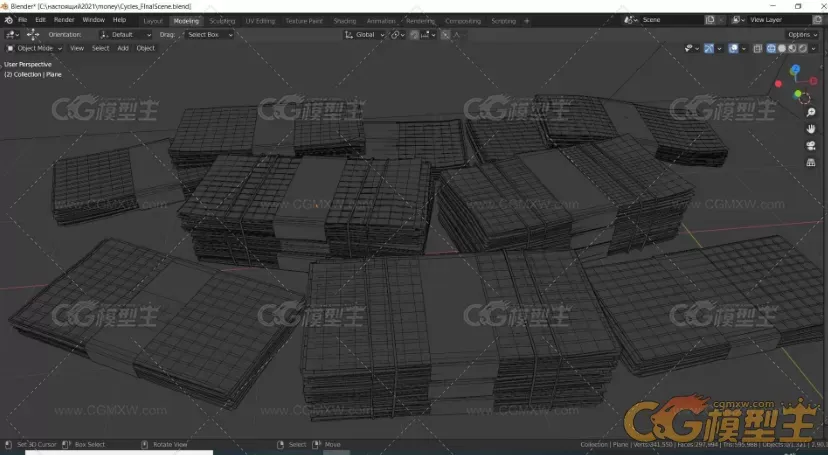Toggle viewport overlays display
The height and width of the screenshot is (455, 828).
tap(733, 48)
